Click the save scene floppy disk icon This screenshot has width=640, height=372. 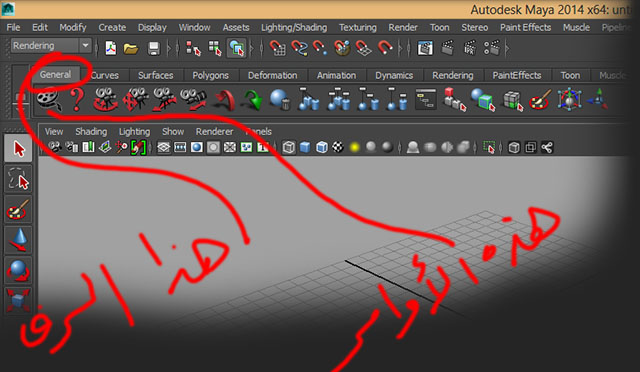[153, 48]
